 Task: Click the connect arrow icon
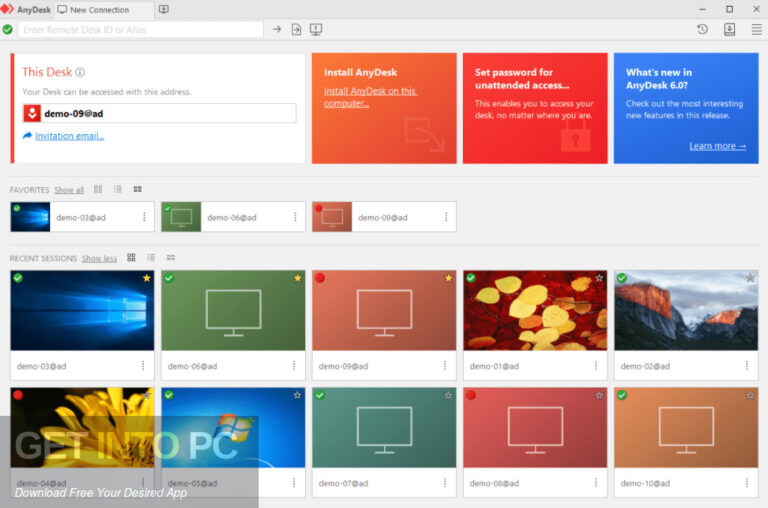click(277, 29)
